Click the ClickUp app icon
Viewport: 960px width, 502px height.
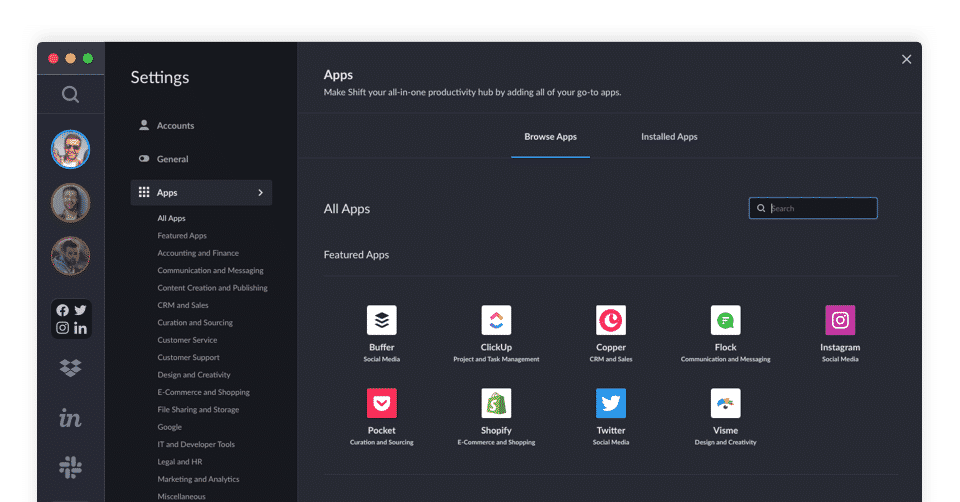click(x=496, y=320)
